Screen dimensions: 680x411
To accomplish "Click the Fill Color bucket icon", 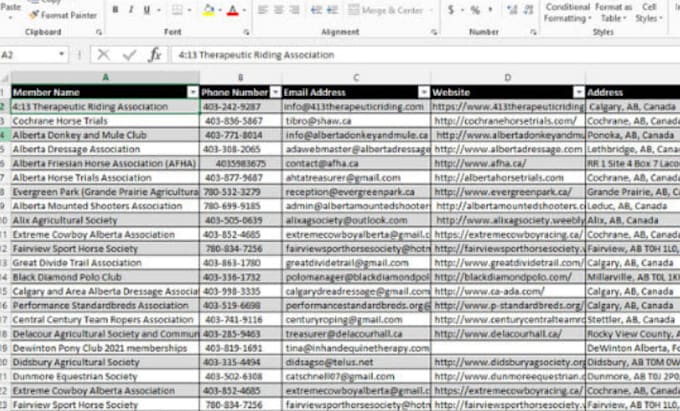I will (x=209, y=10).
